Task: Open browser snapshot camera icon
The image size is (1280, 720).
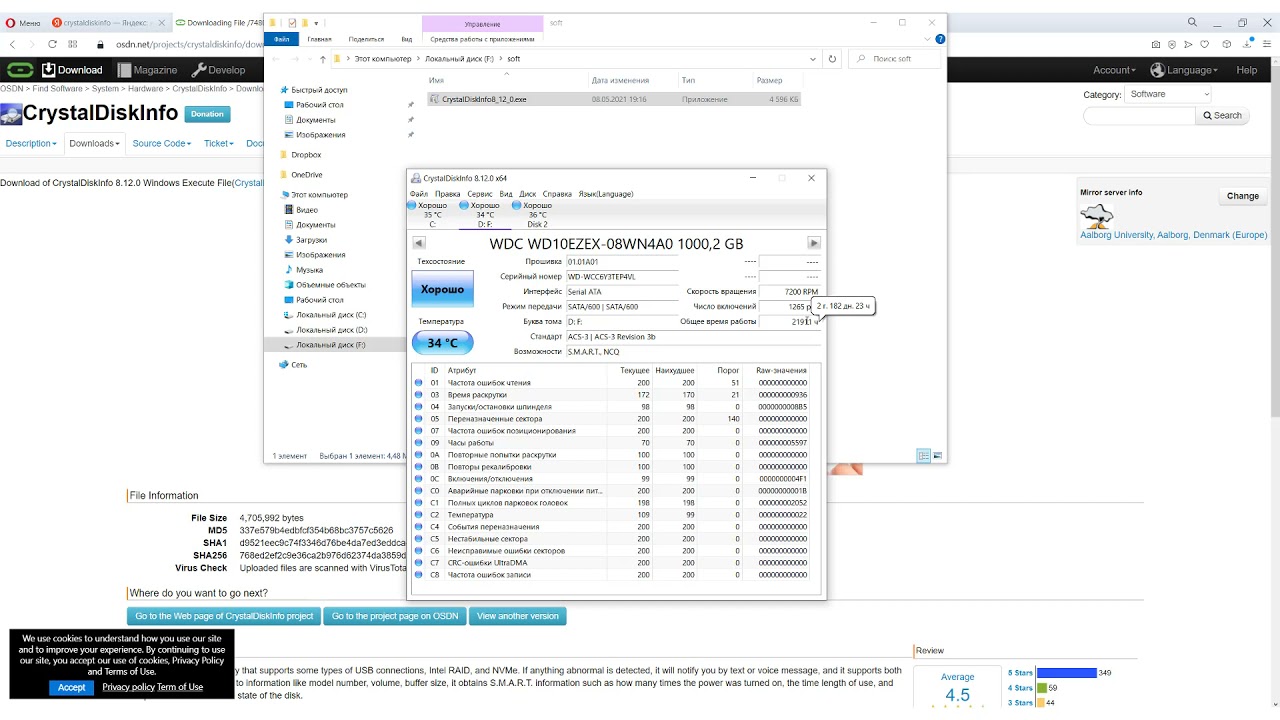Action: (1156, 44)
